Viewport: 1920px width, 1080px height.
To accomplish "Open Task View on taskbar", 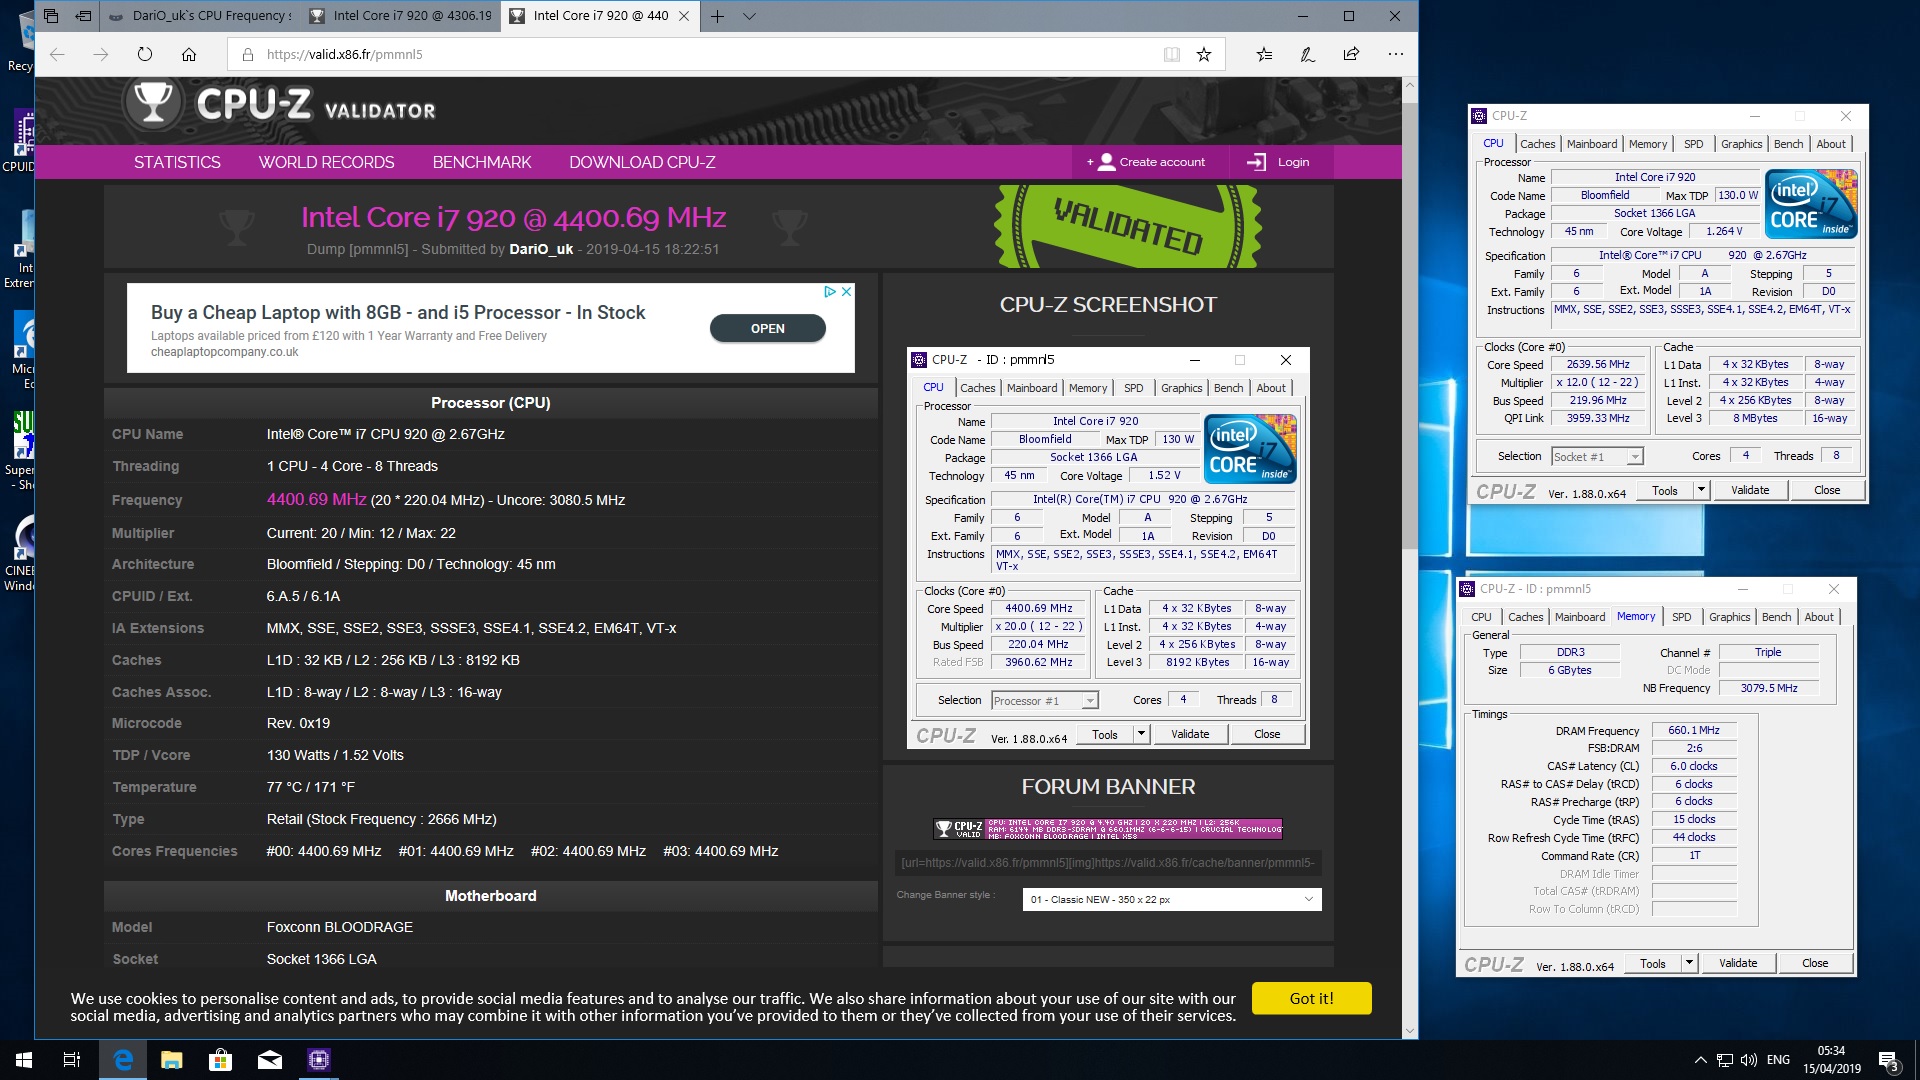I will (72, 1060).
